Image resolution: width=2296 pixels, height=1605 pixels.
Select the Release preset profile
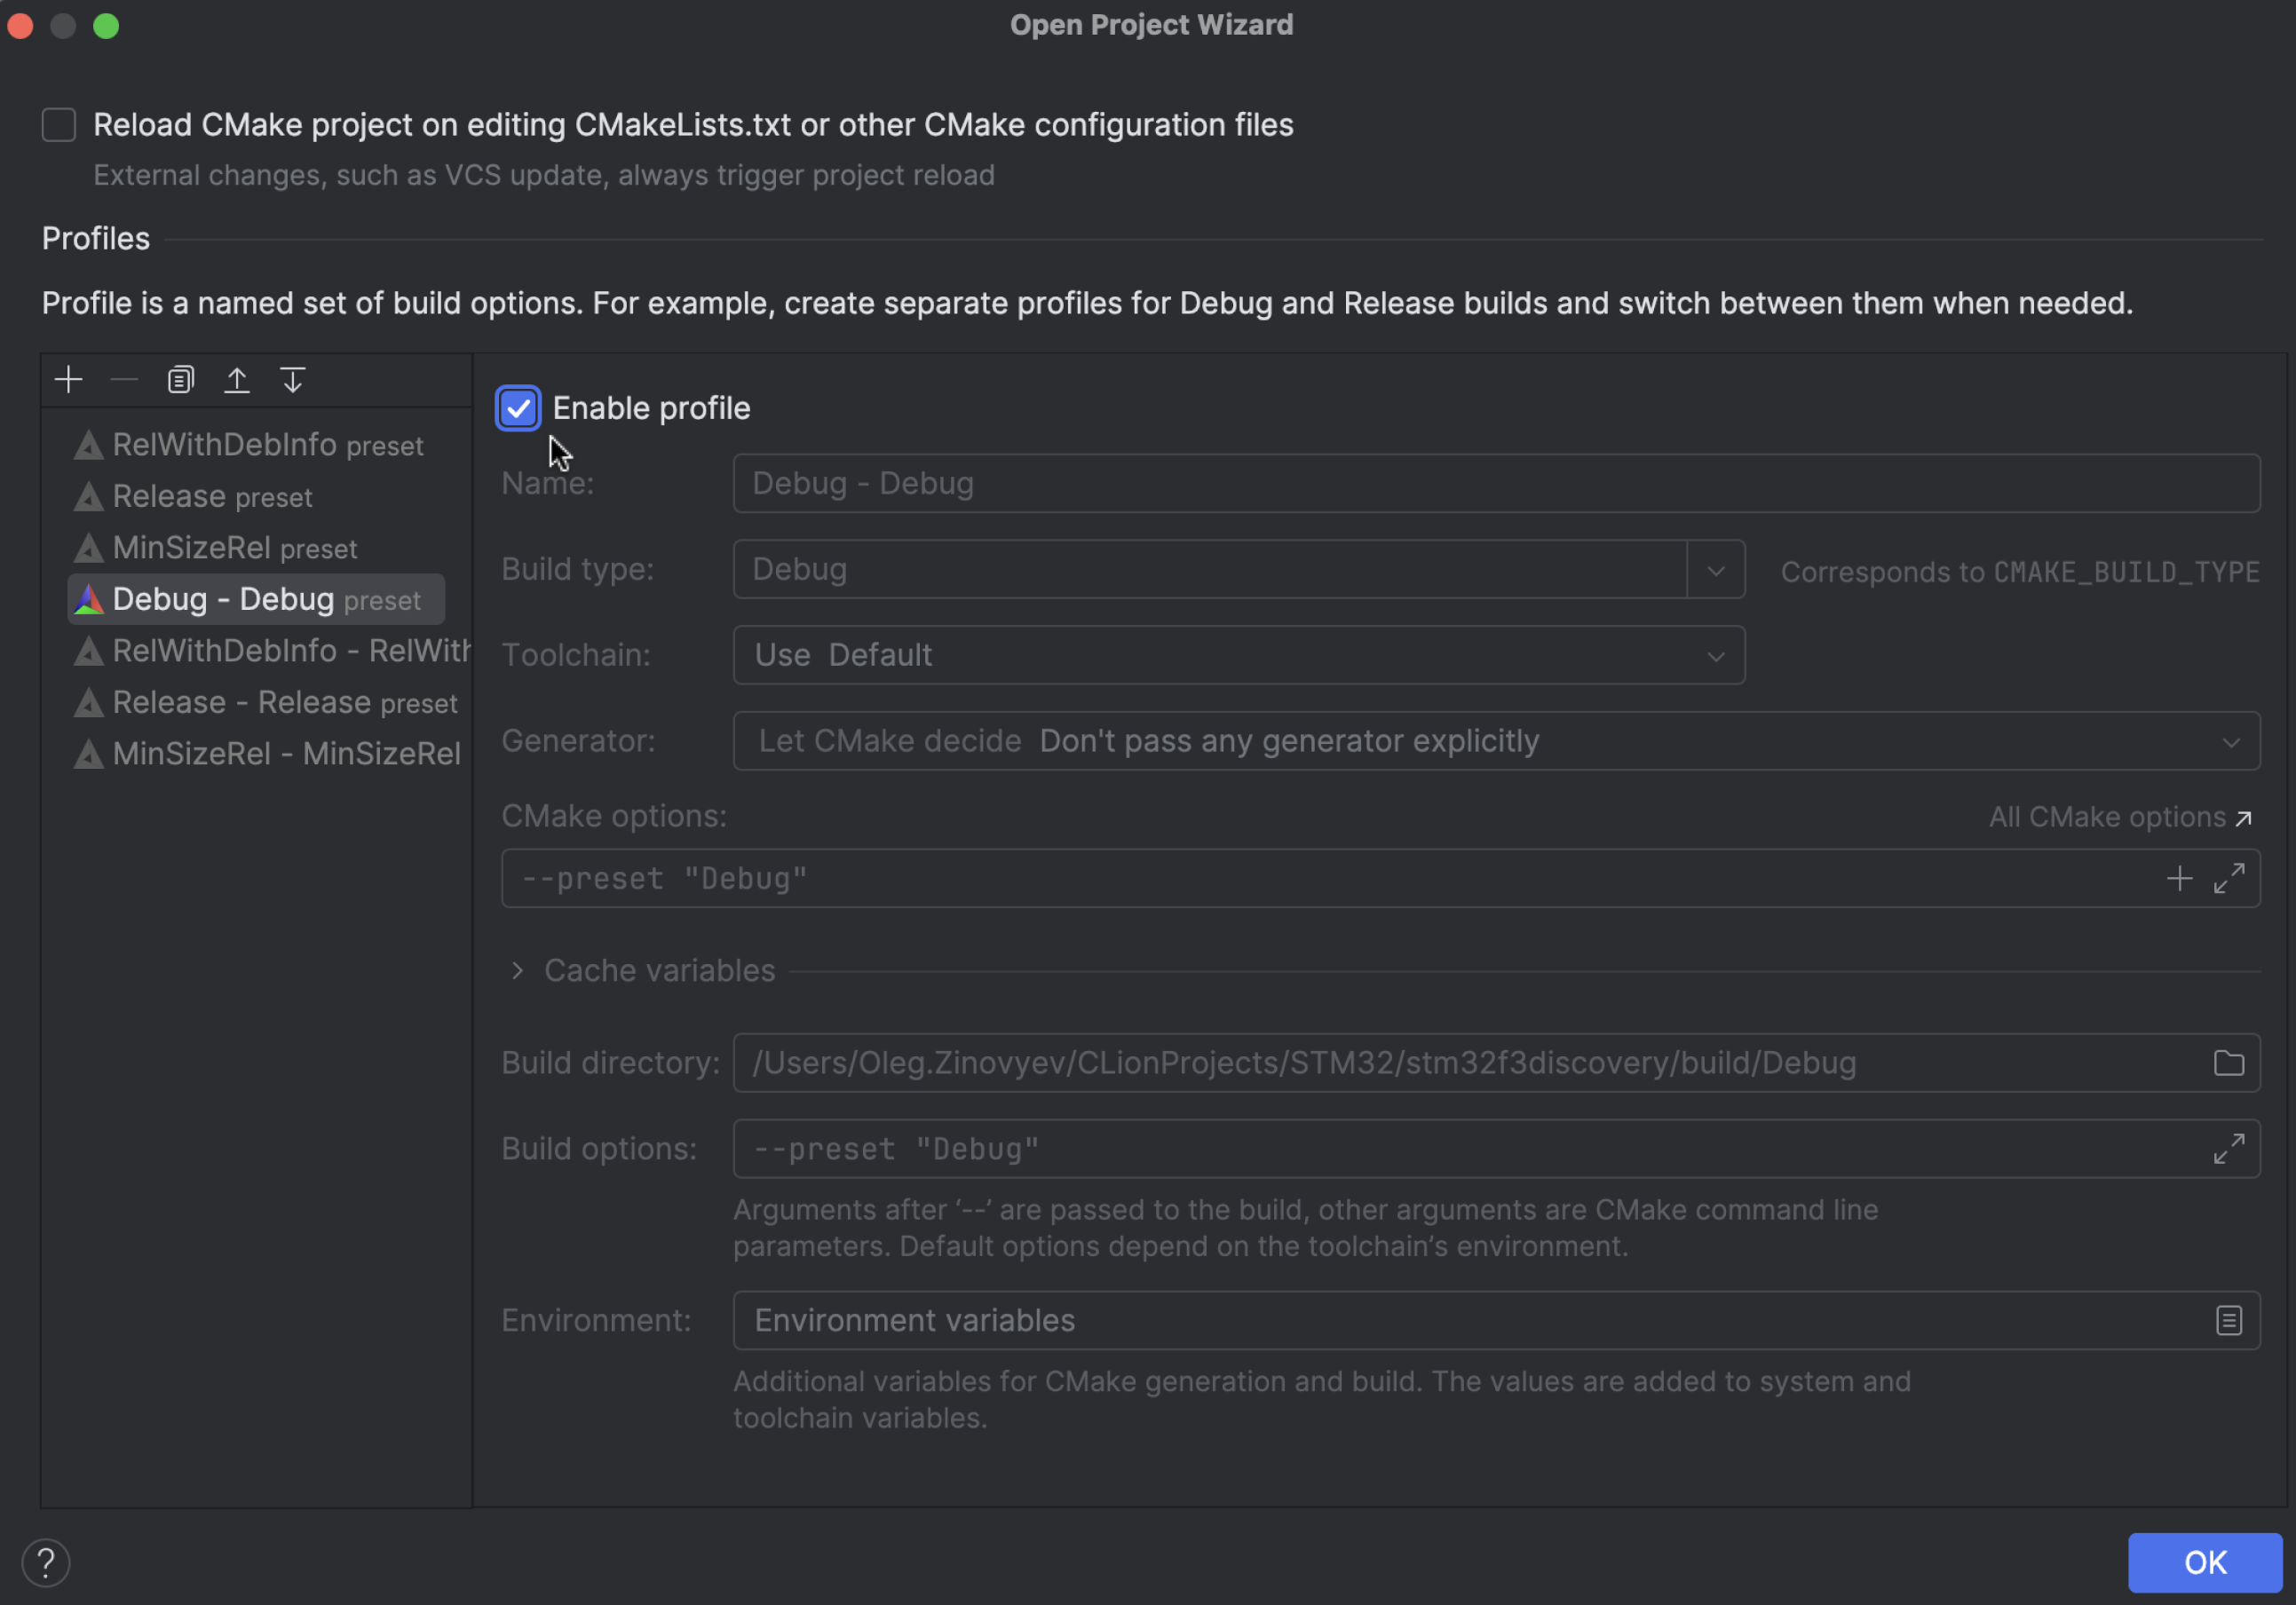tap(212, 496)
